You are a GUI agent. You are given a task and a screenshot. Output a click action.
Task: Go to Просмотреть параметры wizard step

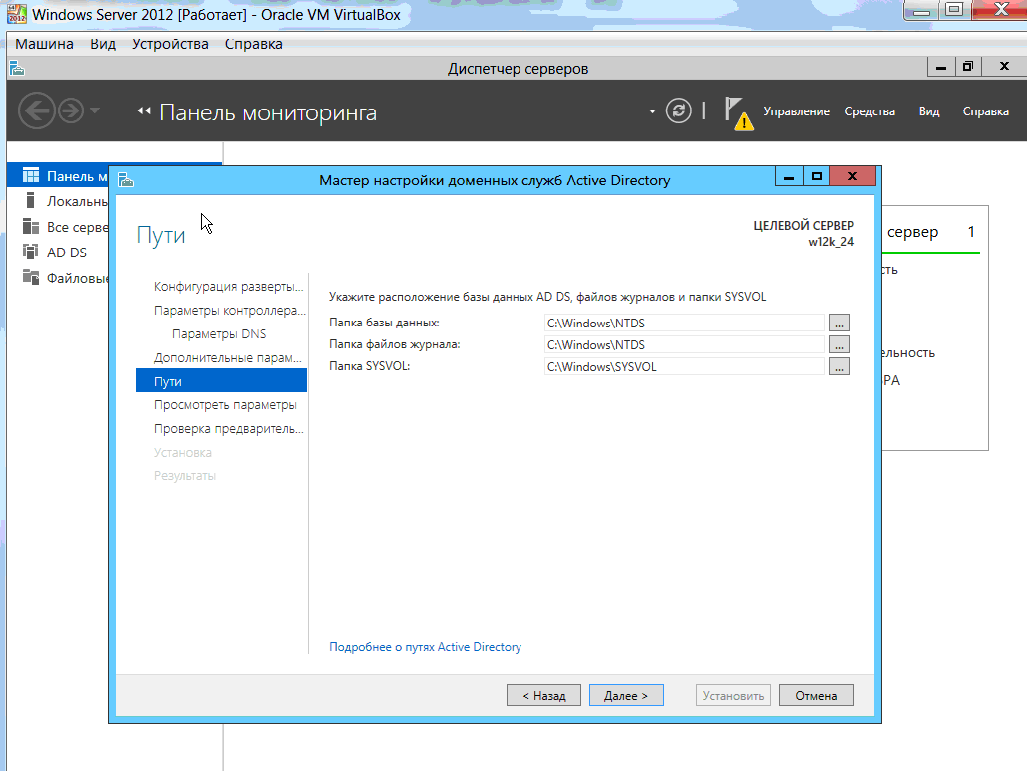[225, 405]
